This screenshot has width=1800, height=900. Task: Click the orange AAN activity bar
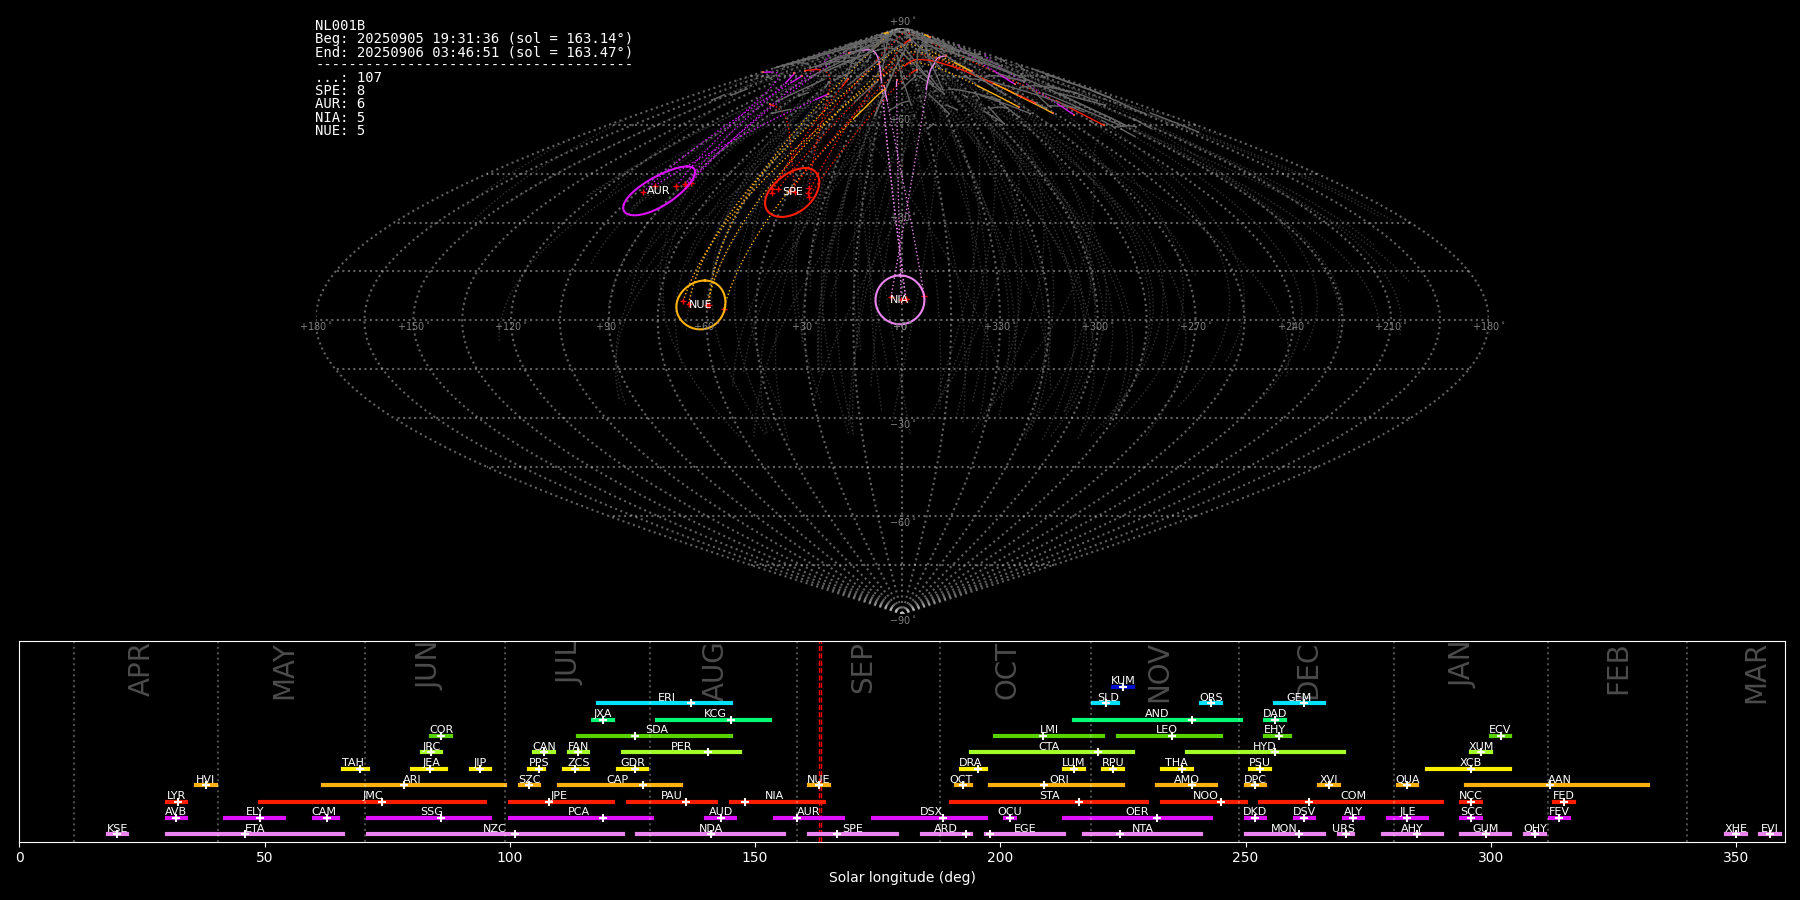point(1557,785)
